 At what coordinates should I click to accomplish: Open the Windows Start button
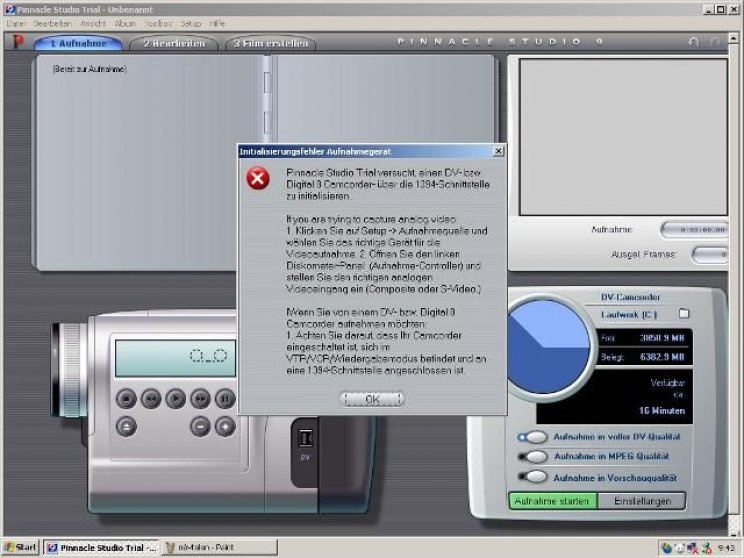(x=20, y=547)
